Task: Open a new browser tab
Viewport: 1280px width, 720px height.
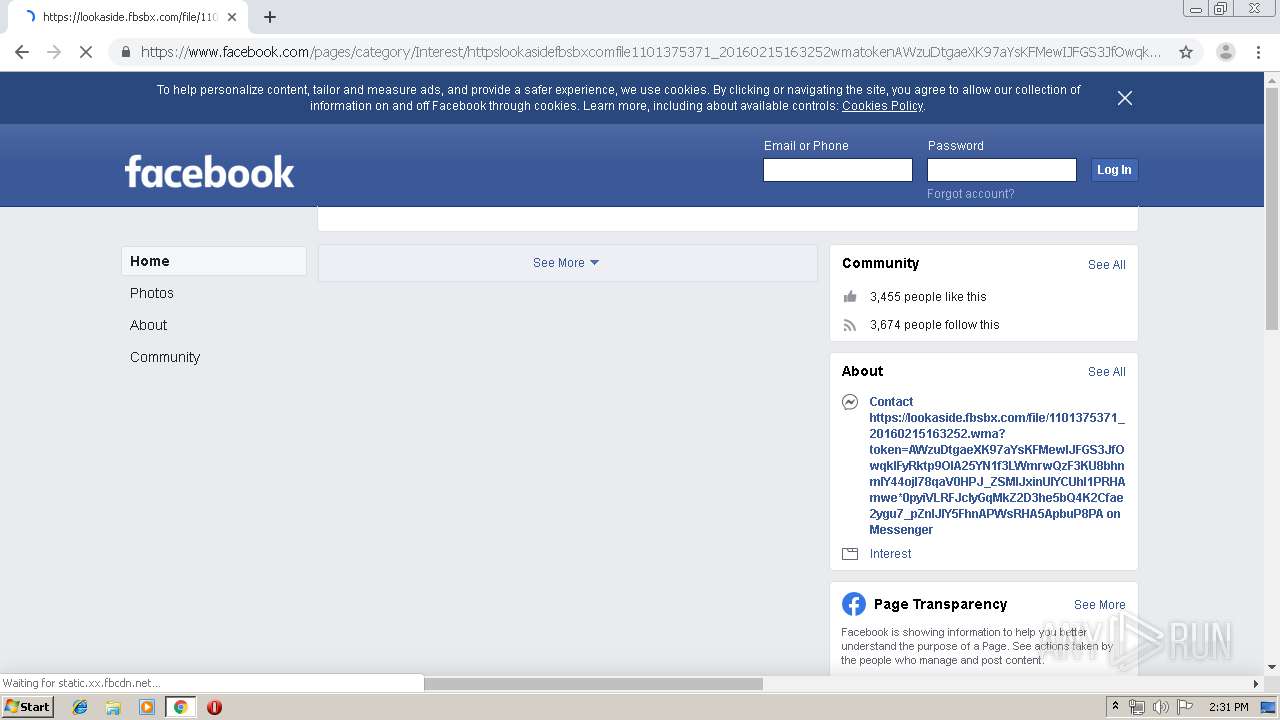Action: point(270,17)
